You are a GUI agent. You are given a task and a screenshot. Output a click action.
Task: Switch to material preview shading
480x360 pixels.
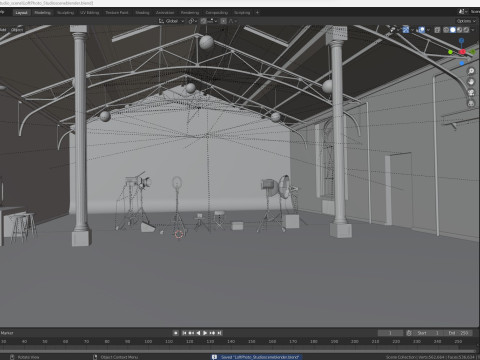pyautogui.click(x=459, y=30)
